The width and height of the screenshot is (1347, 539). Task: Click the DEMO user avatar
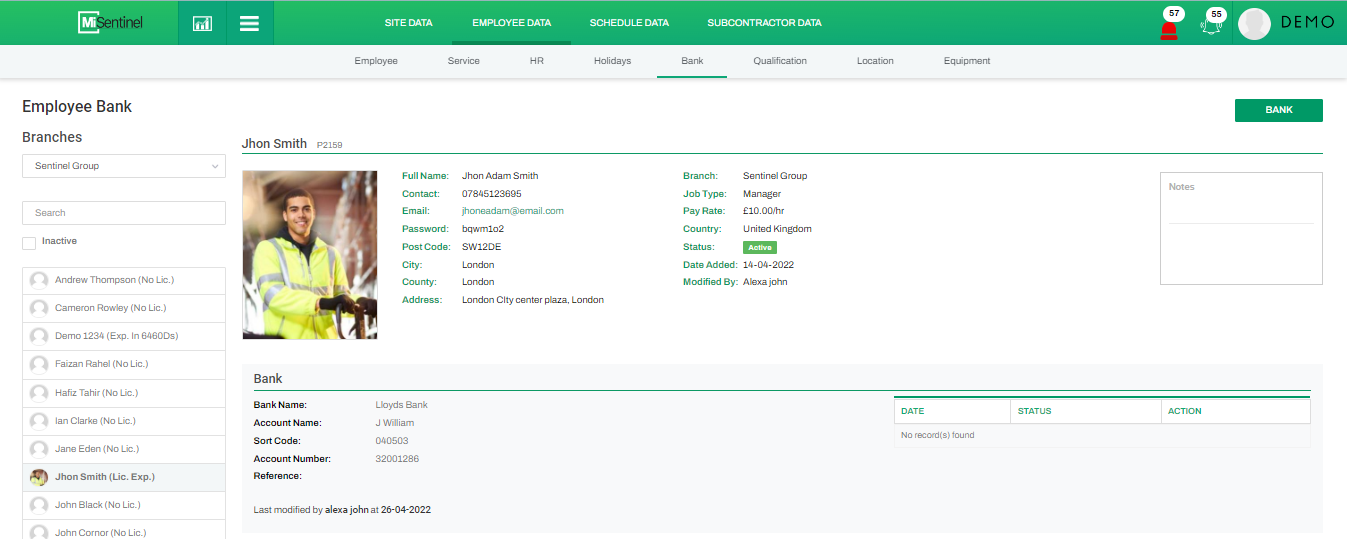coord(1254,23)
